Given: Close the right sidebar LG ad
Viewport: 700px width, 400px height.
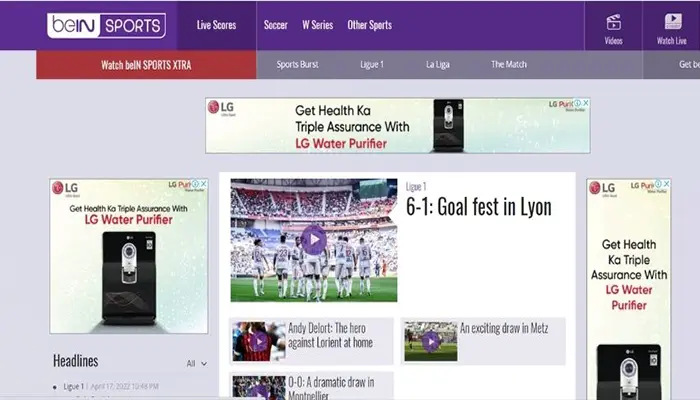Looking at the screenshot, I should coord(667,184).
